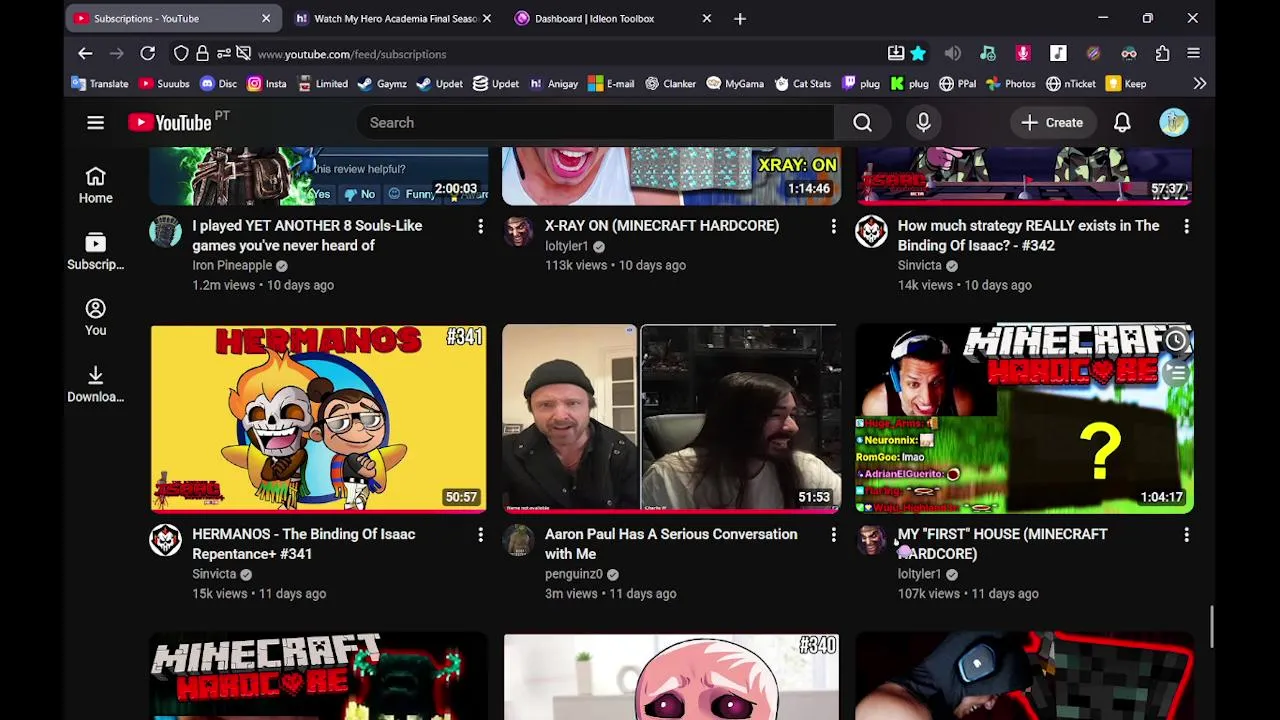Screen dimensions: 1280x720
Task: Open the Keep bookmark
Action: coord(1126,84)
